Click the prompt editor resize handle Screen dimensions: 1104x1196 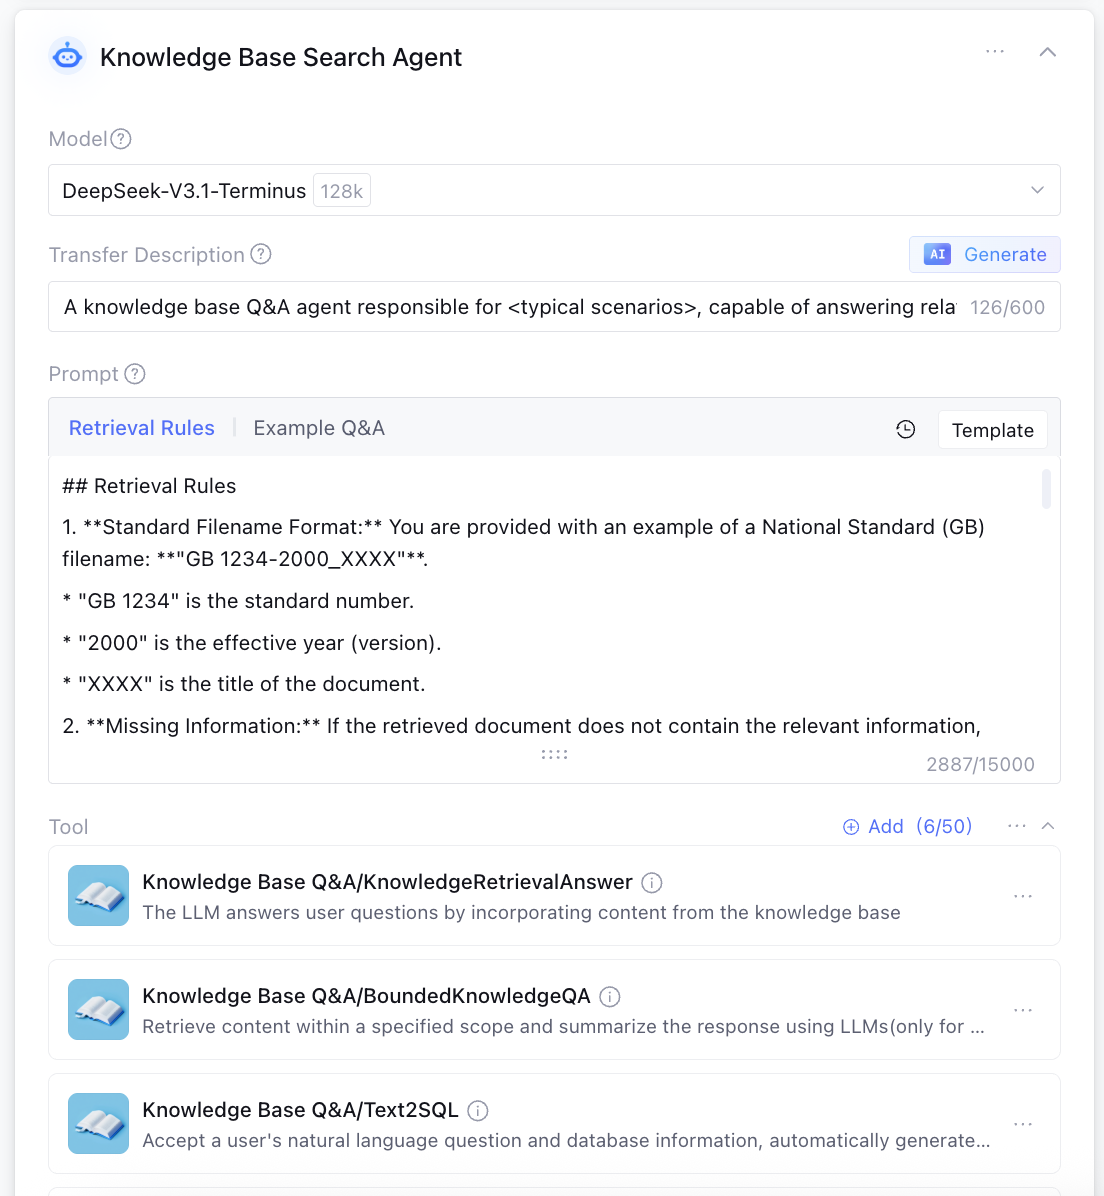pos(554,754)
